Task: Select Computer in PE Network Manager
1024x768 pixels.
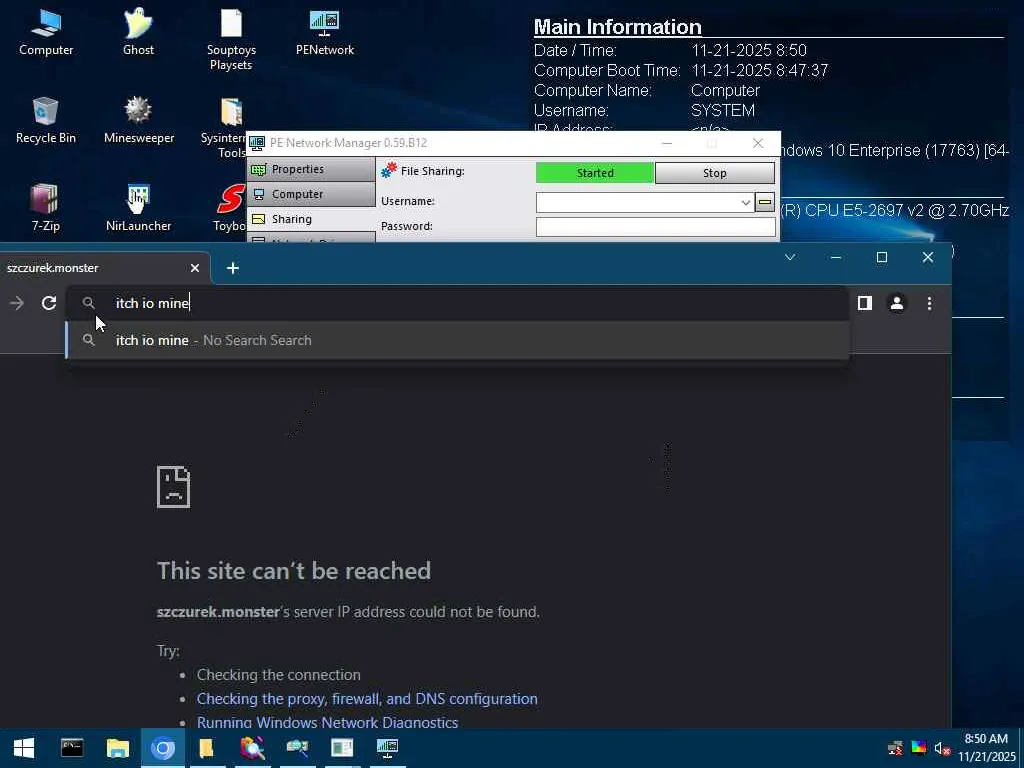Action: point(311,194)
